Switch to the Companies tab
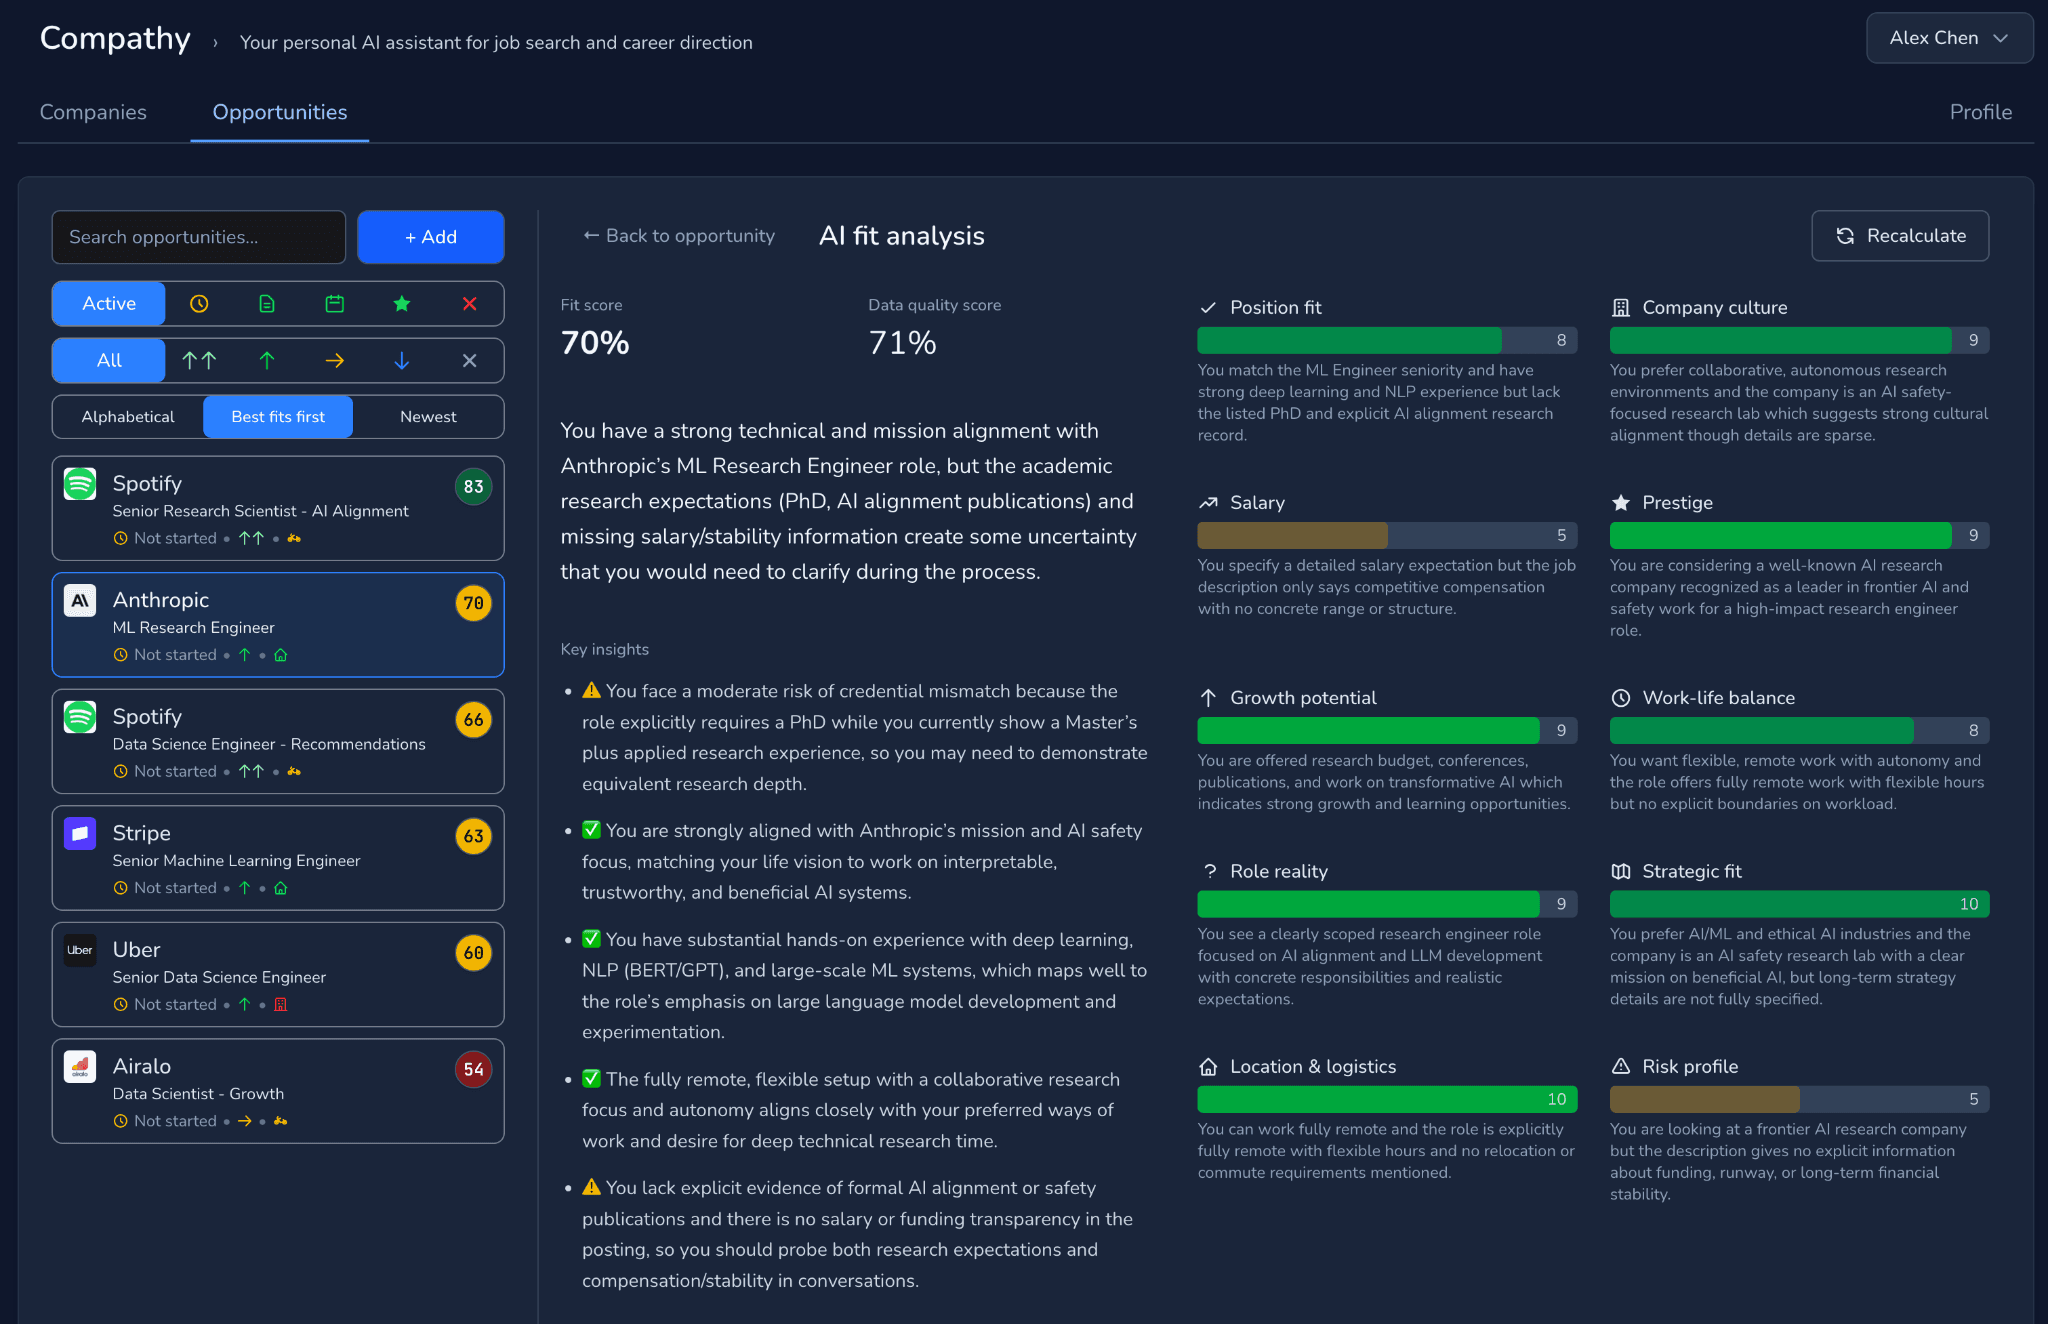Viewport: 2048px width, 1324px height. (93, 112)
